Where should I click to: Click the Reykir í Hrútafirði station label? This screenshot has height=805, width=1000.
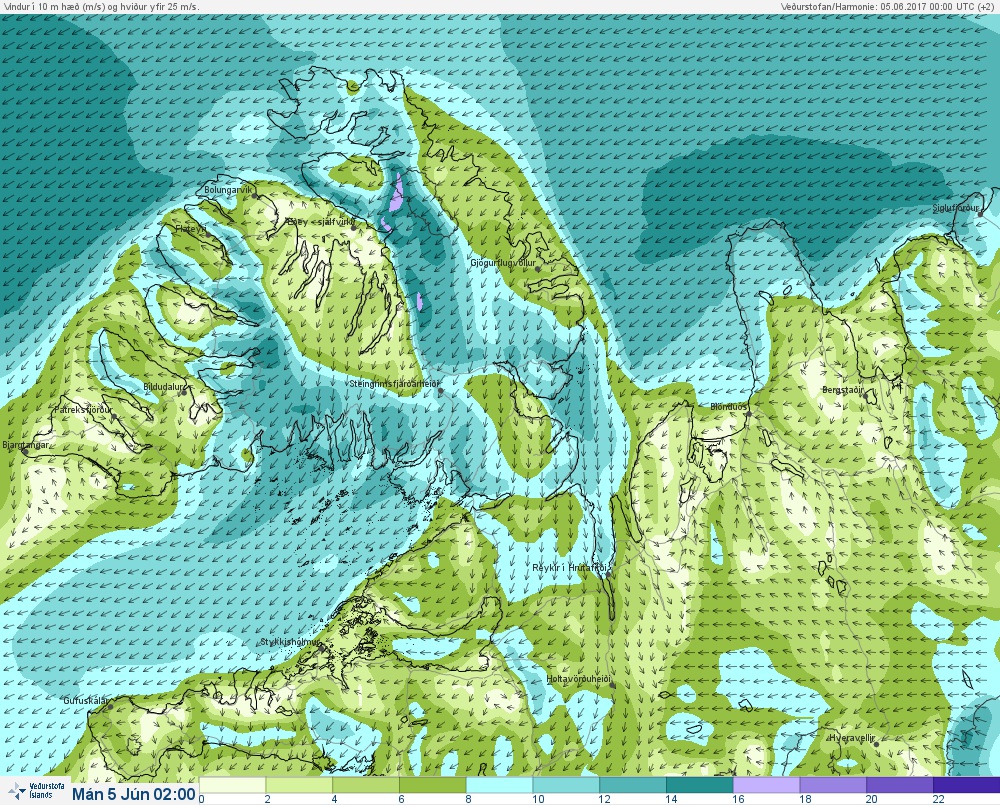(x=571, y=568)
